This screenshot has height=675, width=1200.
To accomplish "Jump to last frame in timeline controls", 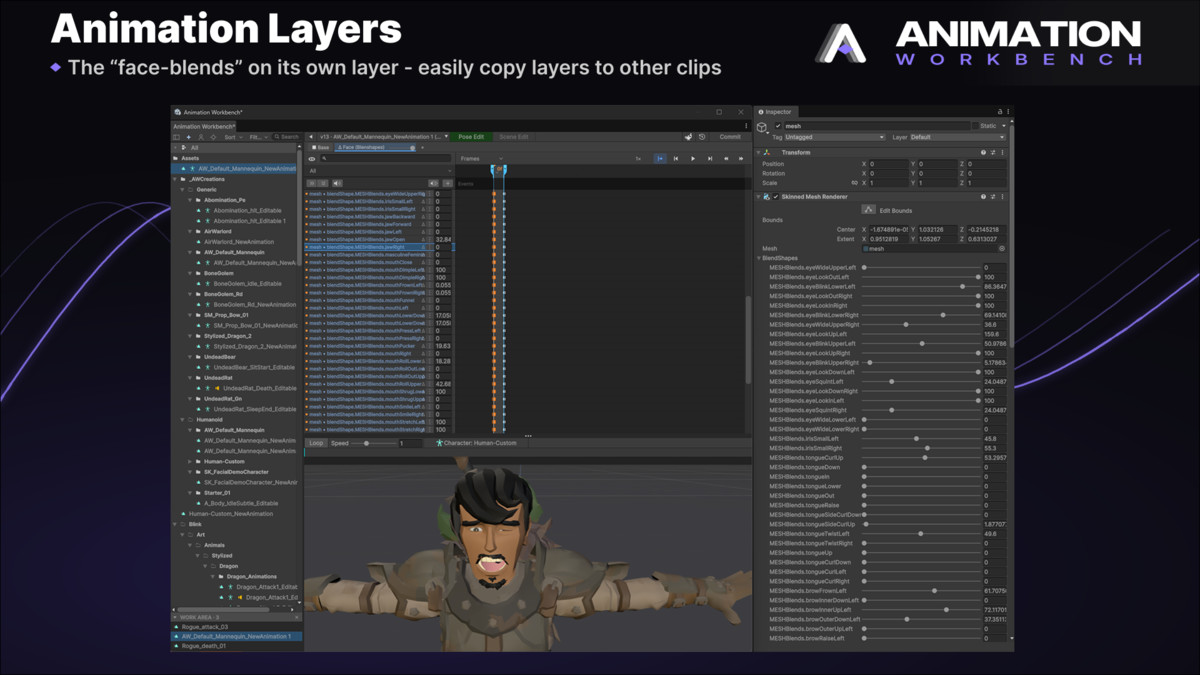I will 710,158.
